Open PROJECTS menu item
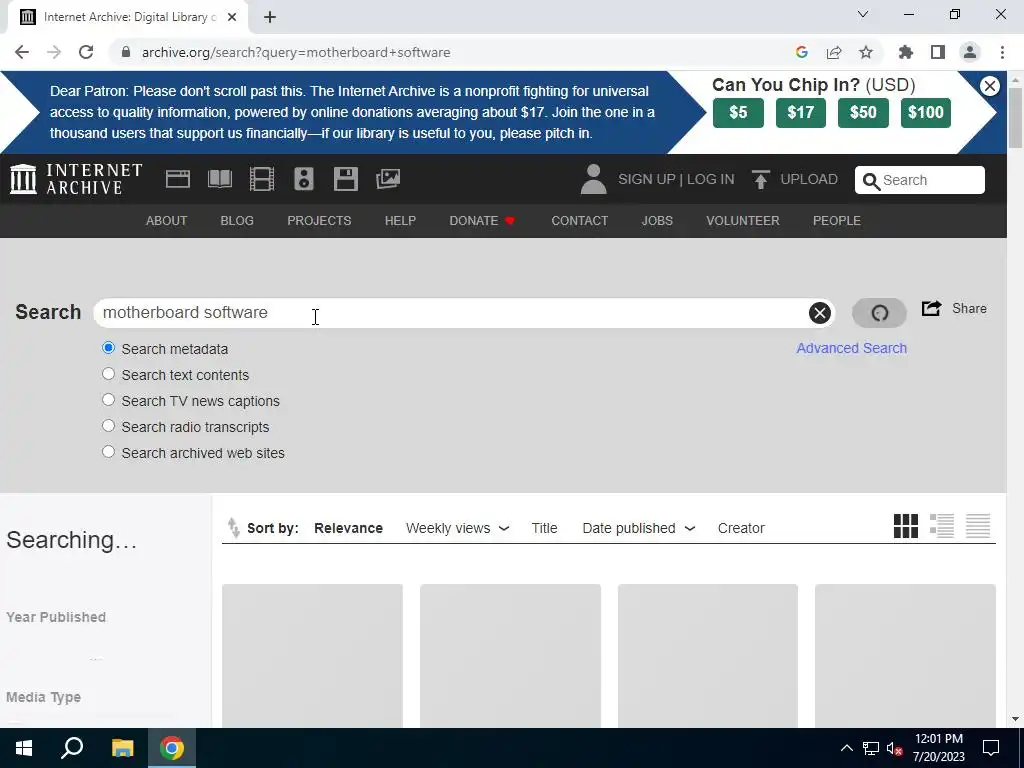 click(319, 221)
